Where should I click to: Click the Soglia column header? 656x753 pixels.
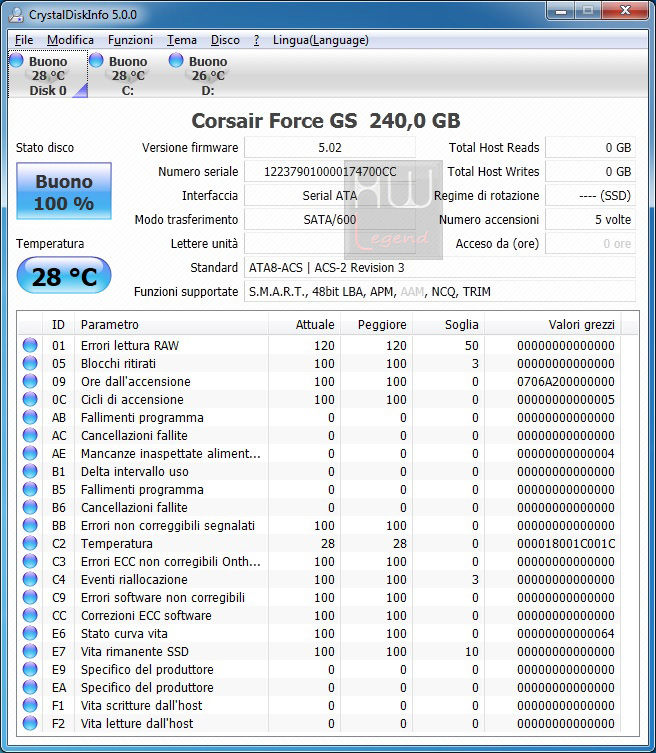point(449,325)
